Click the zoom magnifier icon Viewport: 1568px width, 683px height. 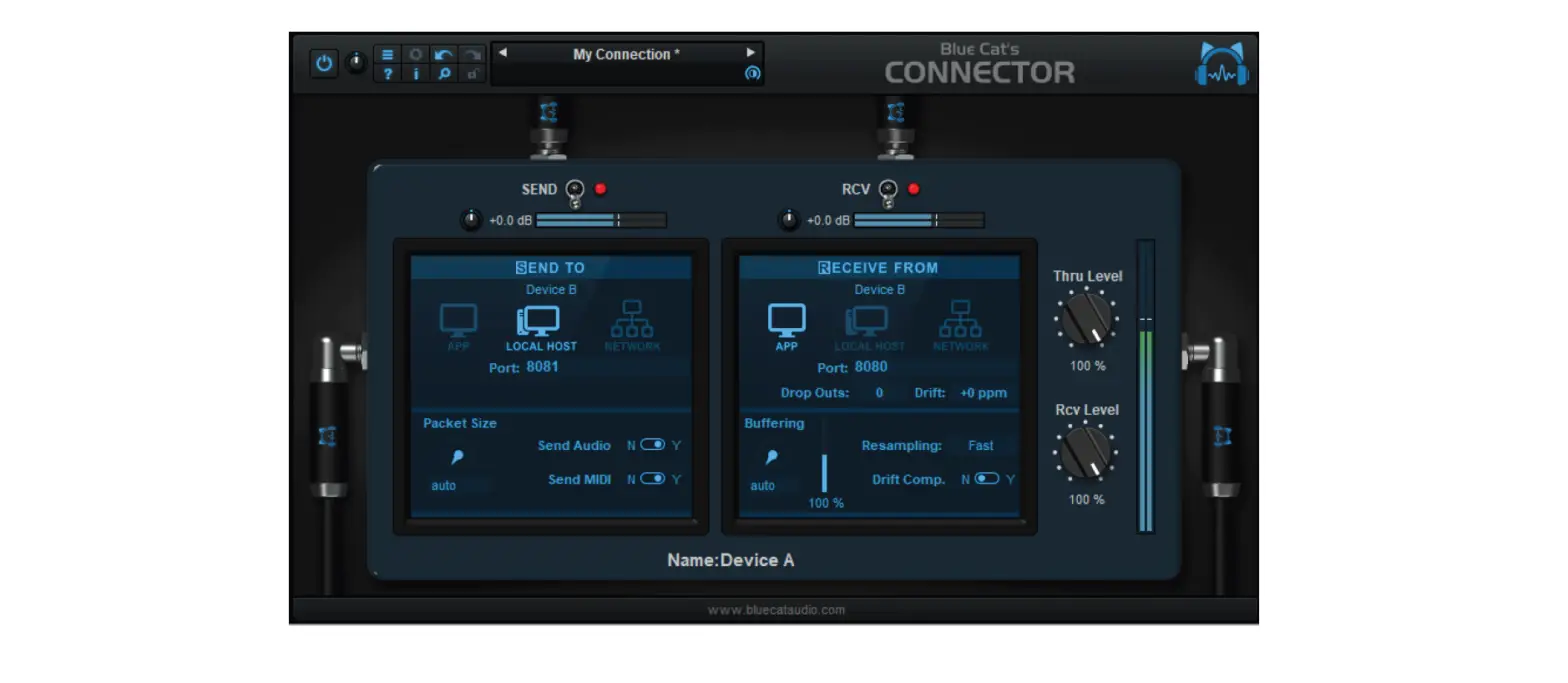[444, 73]
